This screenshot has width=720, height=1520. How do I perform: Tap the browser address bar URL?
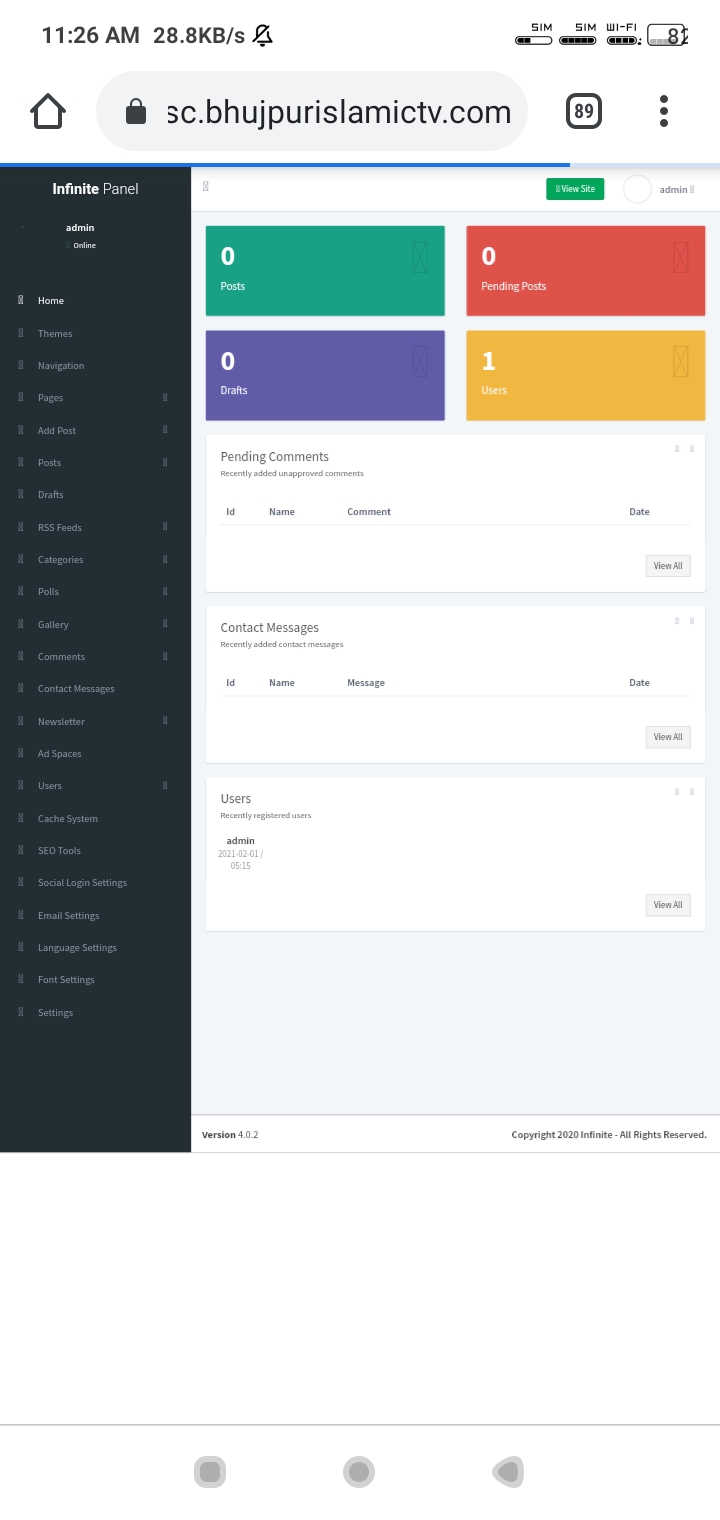[338, 112]
